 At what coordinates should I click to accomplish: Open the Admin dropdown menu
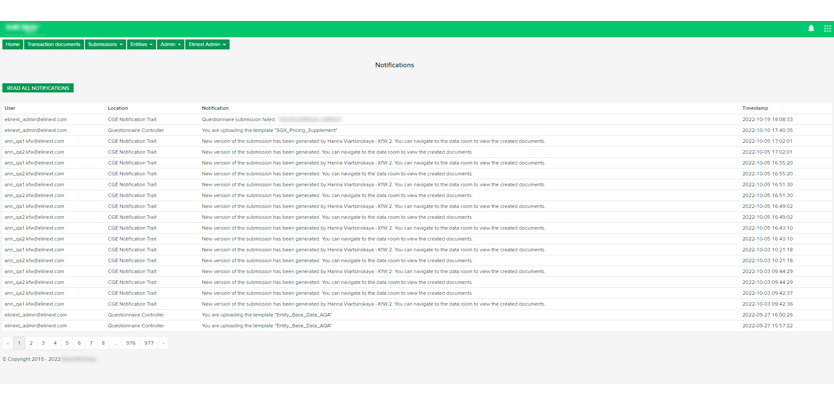click(171, 45)
